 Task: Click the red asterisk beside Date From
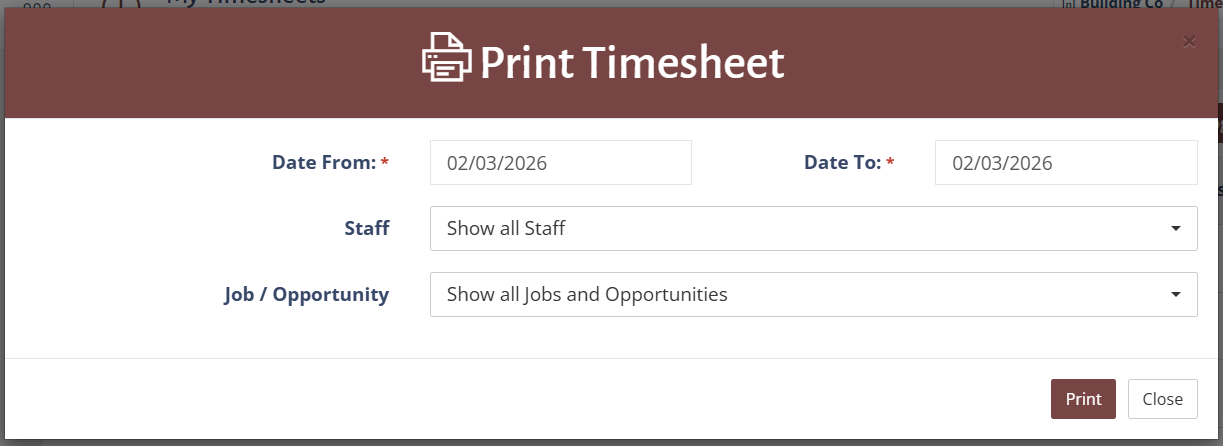click(x=385, y=162)
